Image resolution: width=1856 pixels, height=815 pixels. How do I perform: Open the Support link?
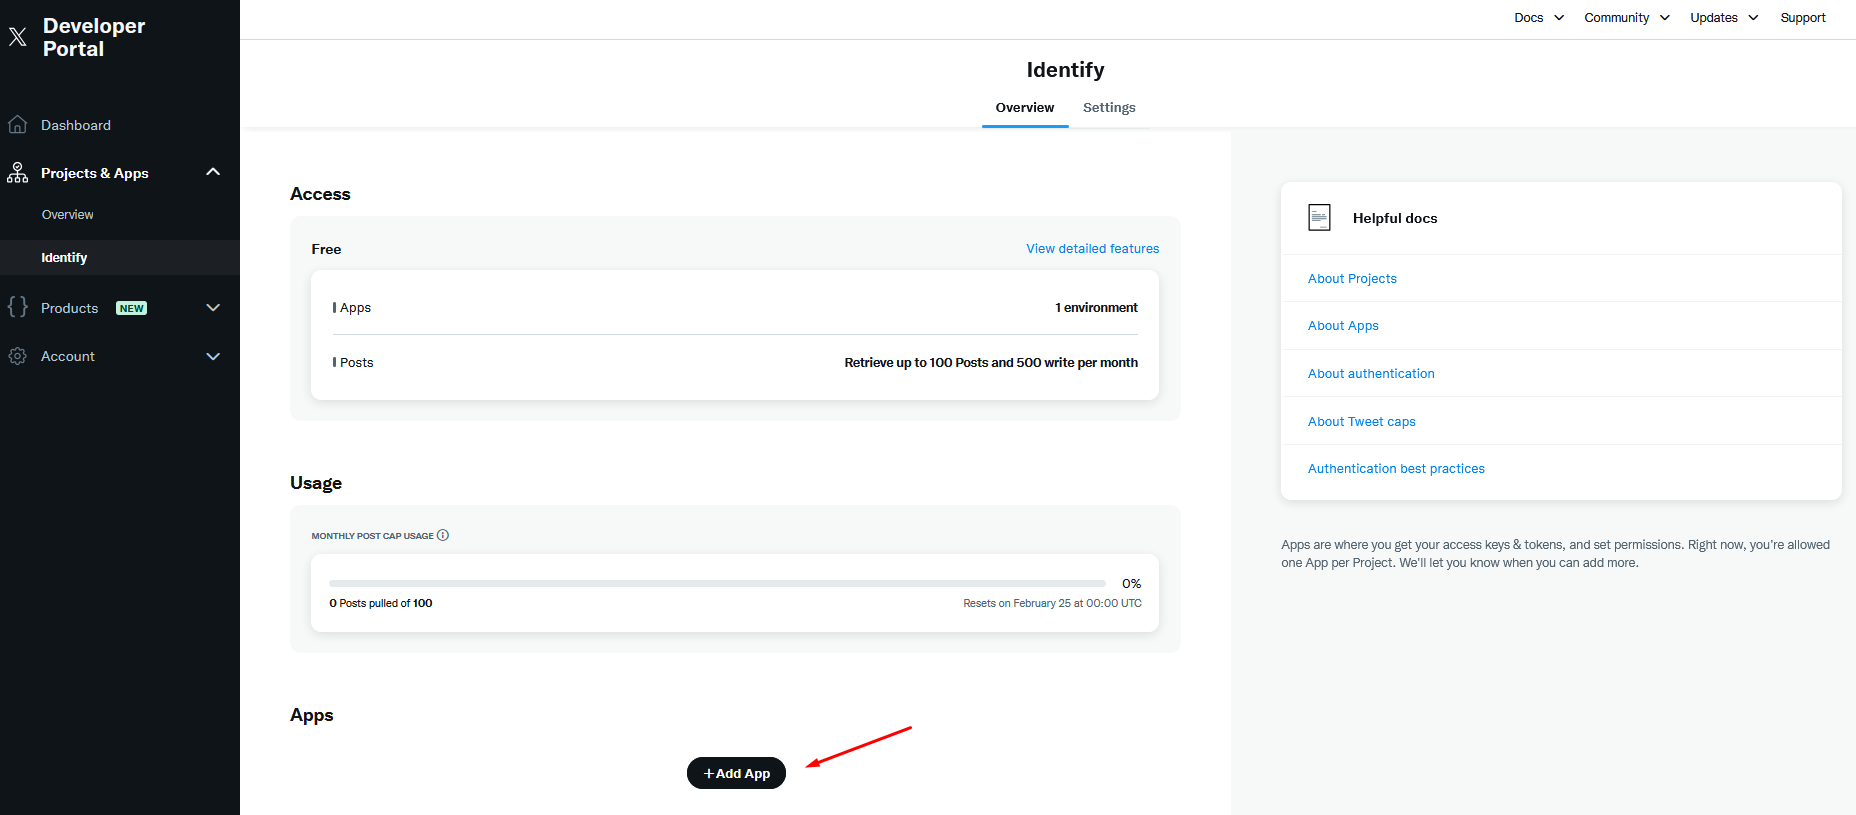[1803, 18]
